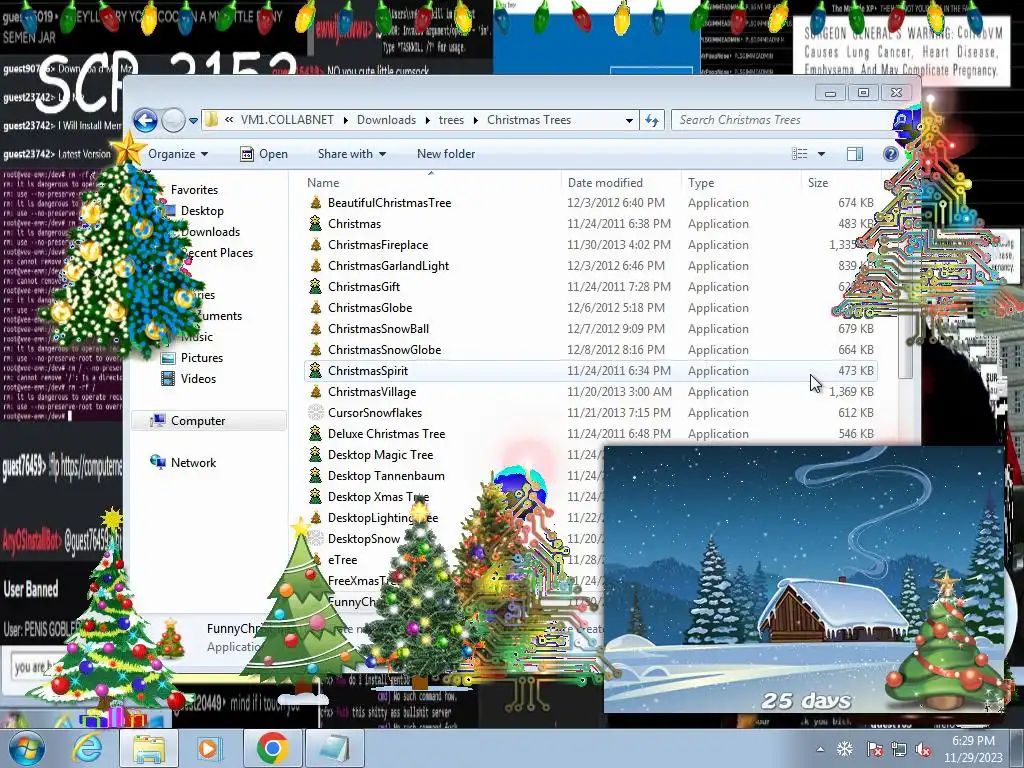Click the 25 days Christmas countdown widget
Screen dimensions: 1024x768
tap(804, 580)
